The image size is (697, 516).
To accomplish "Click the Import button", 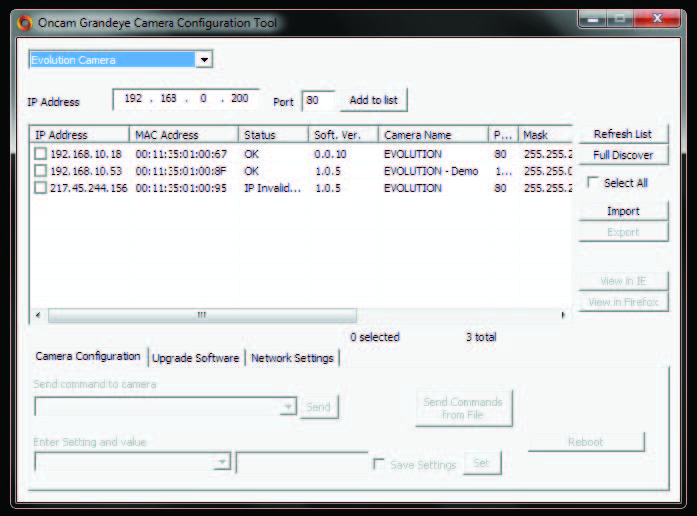I will click(x=623, y=211).
